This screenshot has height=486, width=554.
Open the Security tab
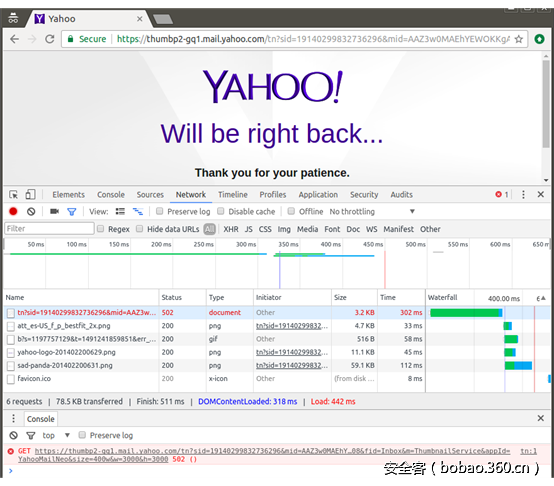(x=364, y=195)
